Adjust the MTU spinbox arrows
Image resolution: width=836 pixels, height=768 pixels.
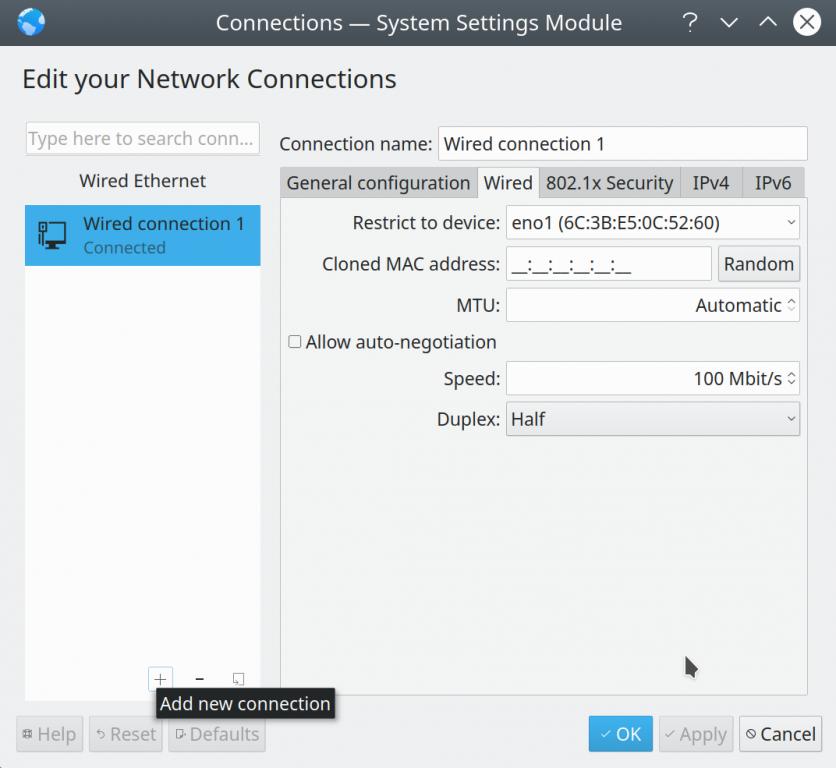coord(791,306)
